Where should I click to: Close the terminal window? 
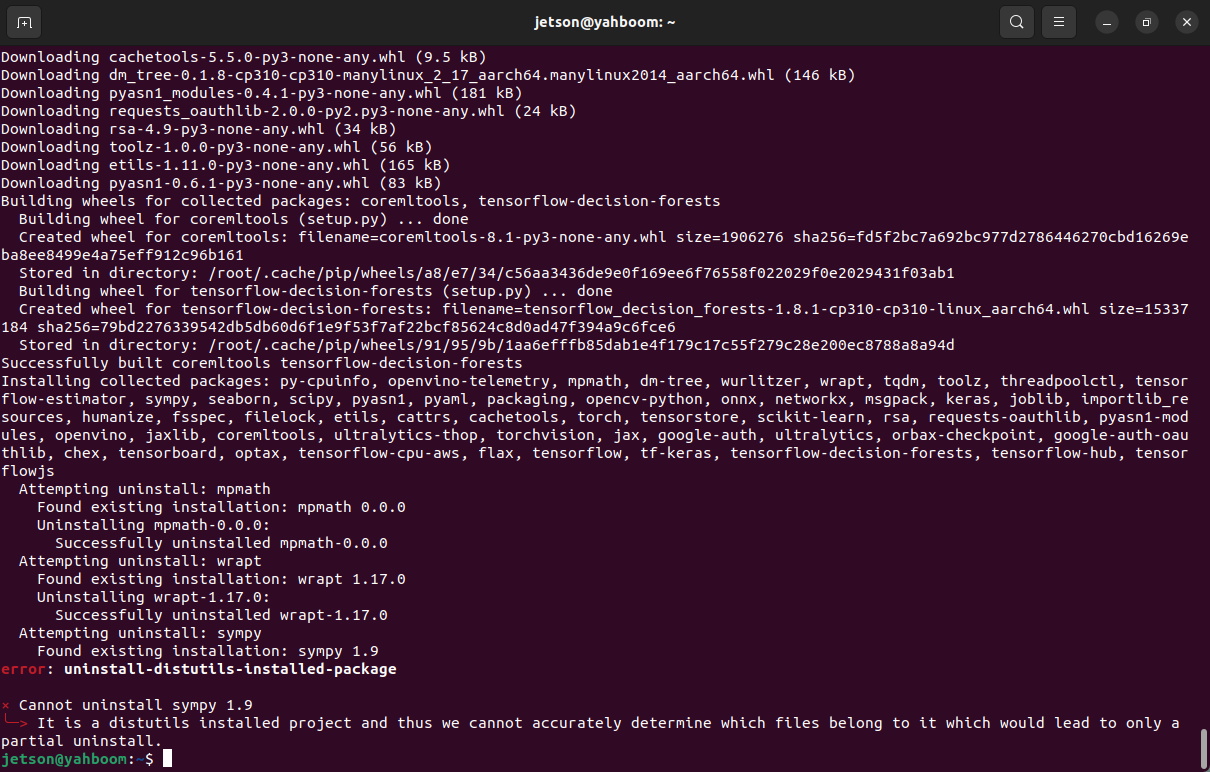(x=1186, y=22)
